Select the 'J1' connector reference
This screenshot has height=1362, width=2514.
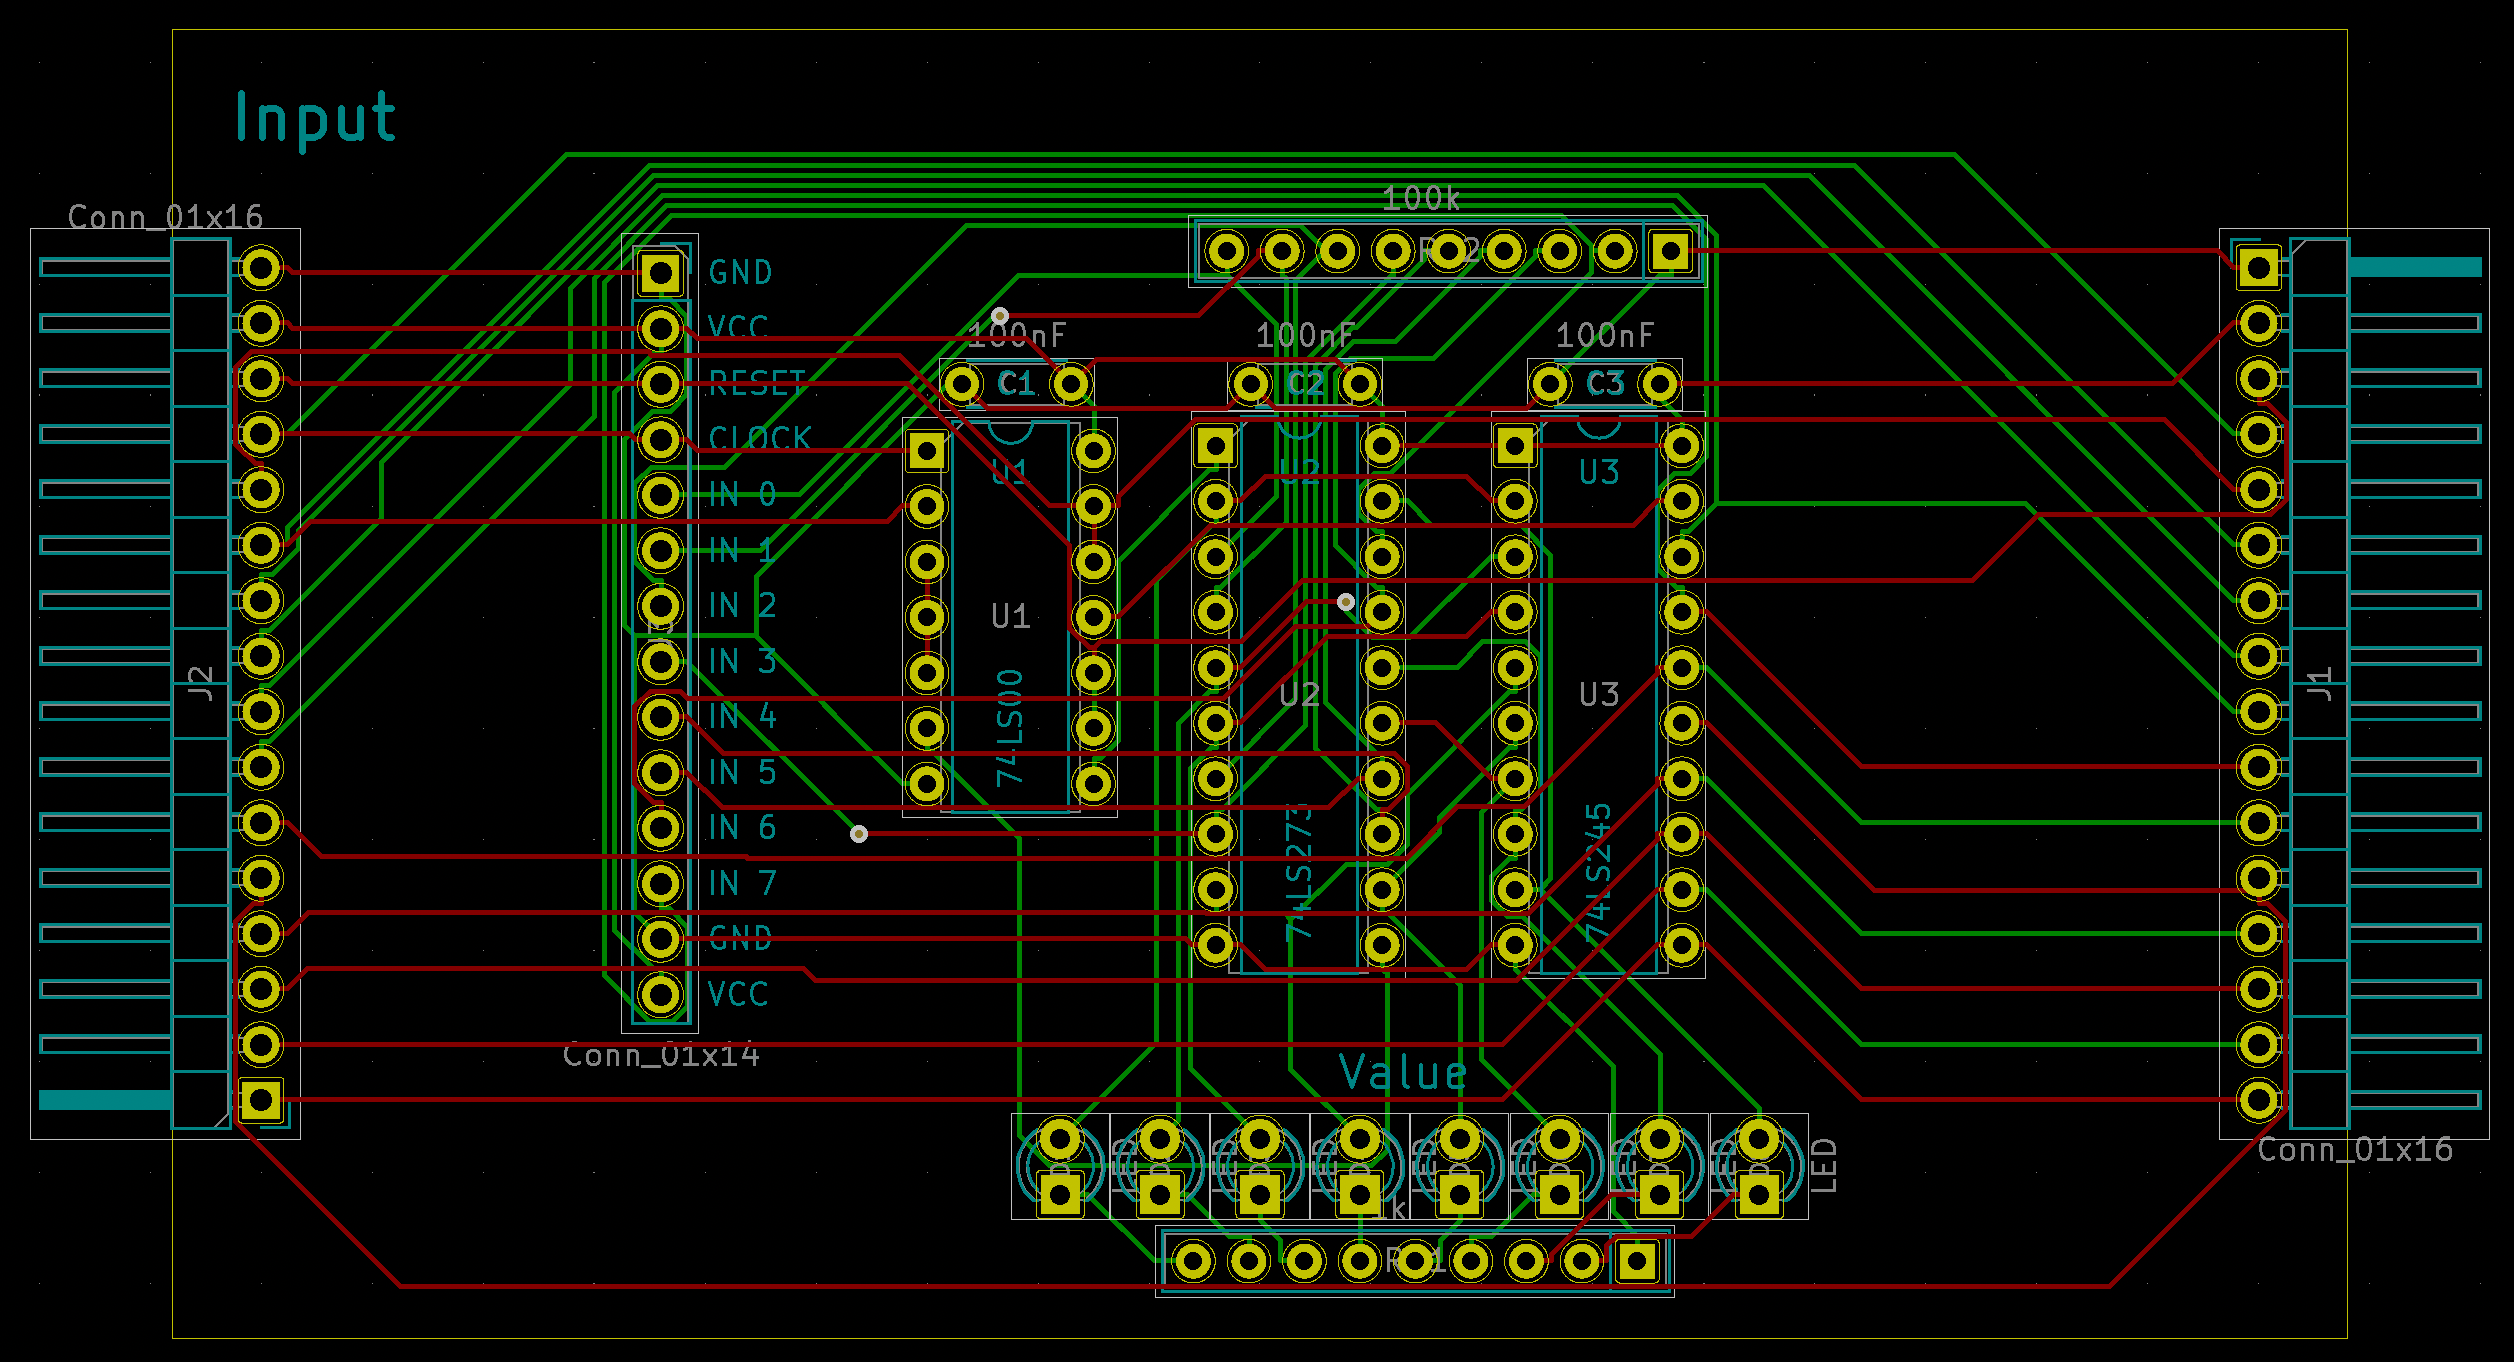(x=2320, y=684)
